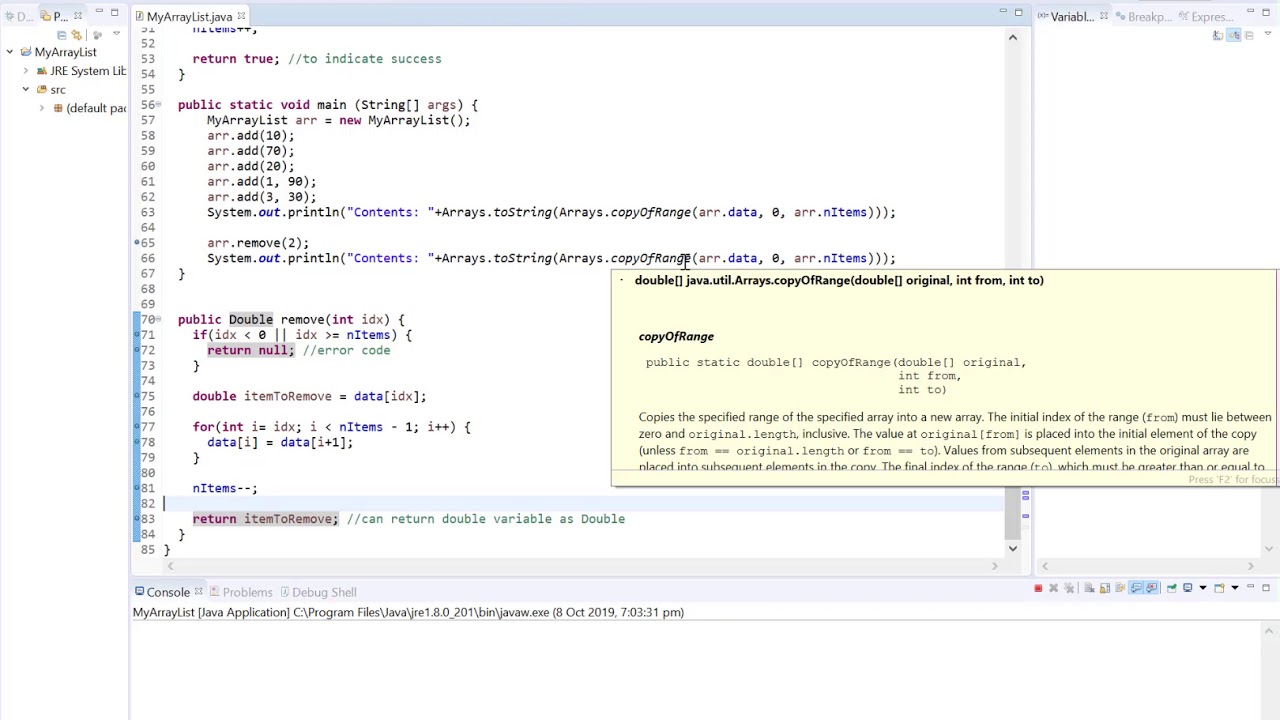
Task: Open the Open Console dropdown arrow
Action: 1235,588
